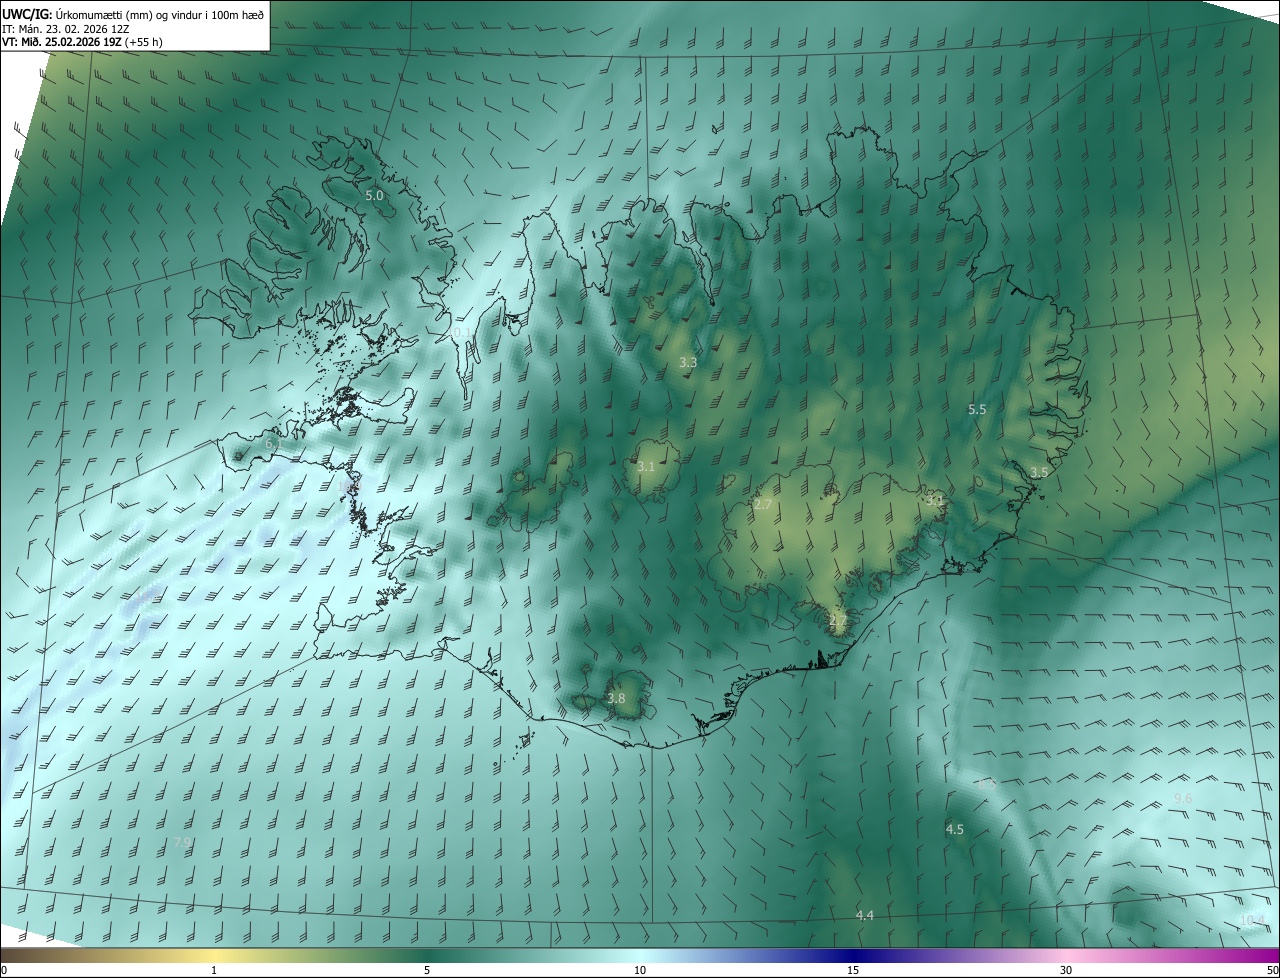The width and height of the screenshot is (1280, 978).
Task: Click the 5.5 precipitation value label
Action: click(x=977, y=409)
